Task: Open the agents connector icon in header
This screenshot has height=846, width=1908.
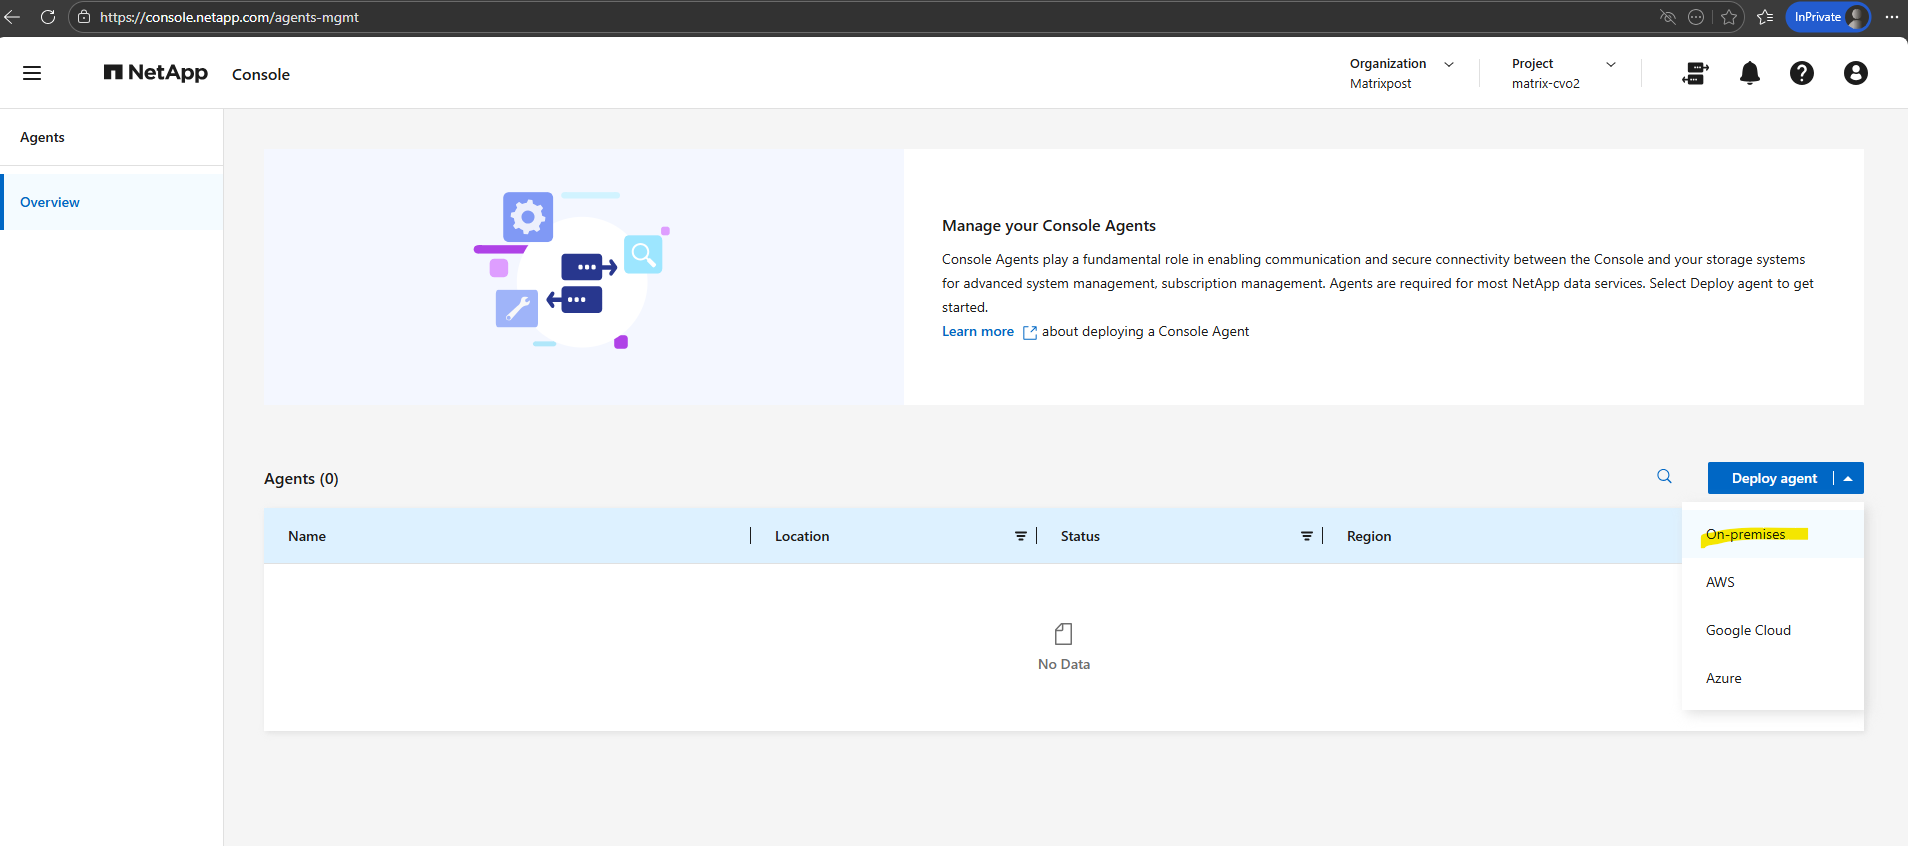Action: [1695, 73]
